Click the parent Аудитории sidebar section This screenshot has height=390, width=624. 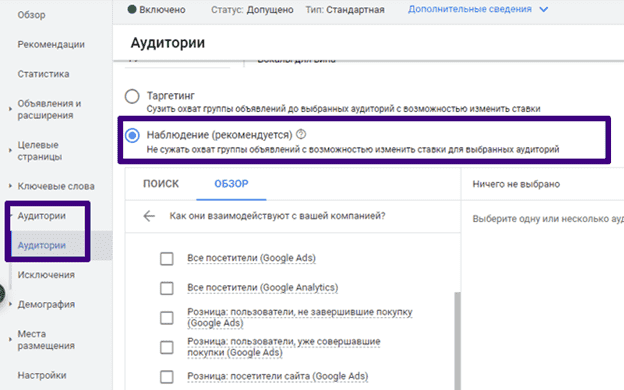42,216
